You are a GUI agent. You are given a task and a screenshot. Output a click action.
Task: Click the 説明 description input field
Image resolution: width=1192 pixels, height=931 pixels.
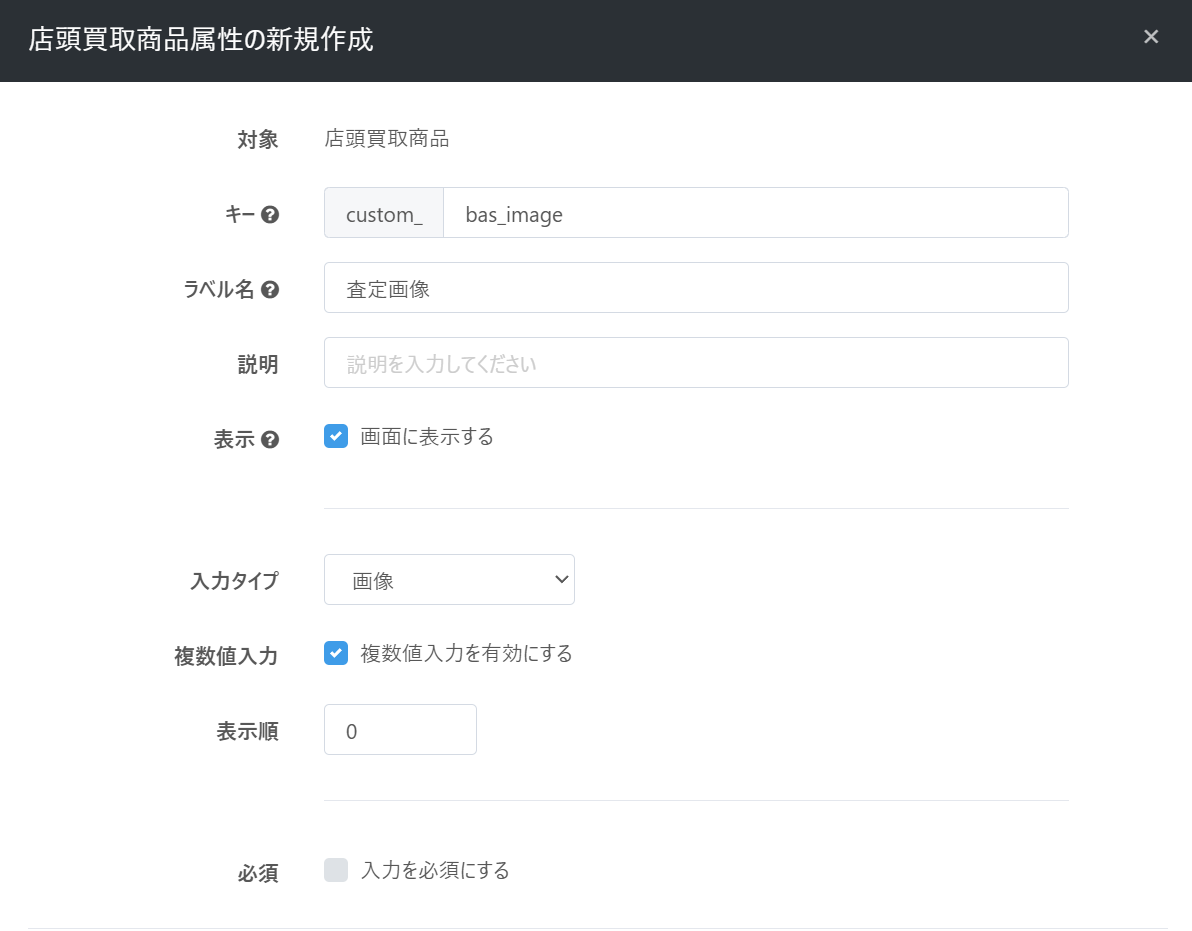(696, 363)
